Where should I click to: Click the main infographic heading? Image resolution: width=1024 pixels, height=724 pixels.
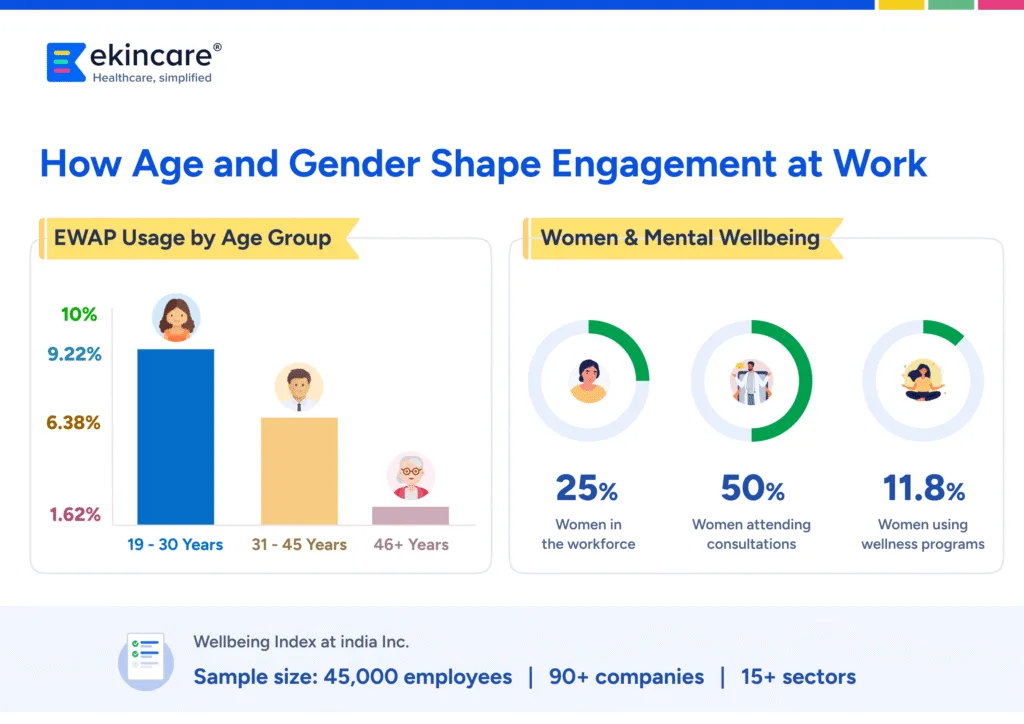(x=483, y=164)
